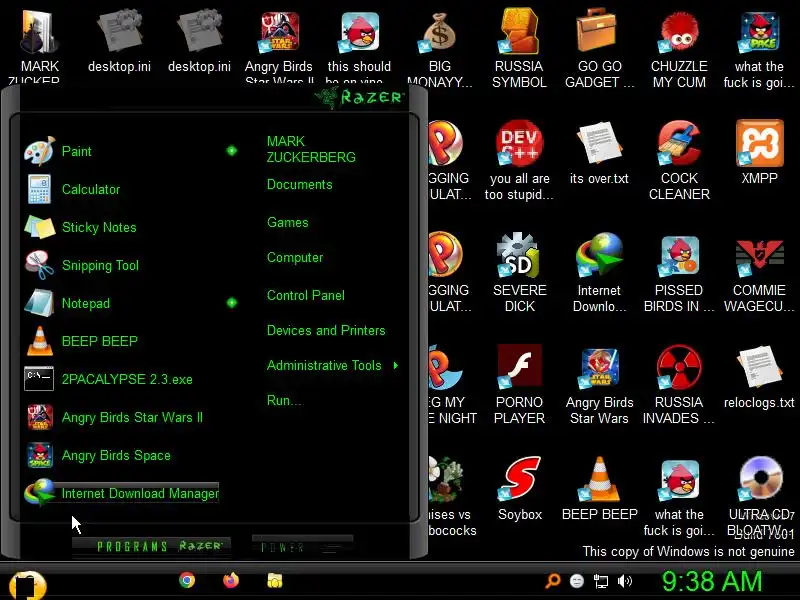800x600 pixels.
Task: Open the network tray icon
Action: 601,581
